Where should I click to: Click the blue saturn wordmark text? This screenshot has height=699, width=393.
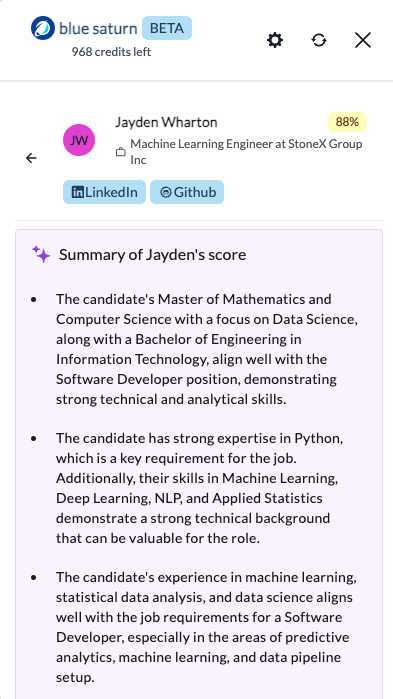coord(98,29)
